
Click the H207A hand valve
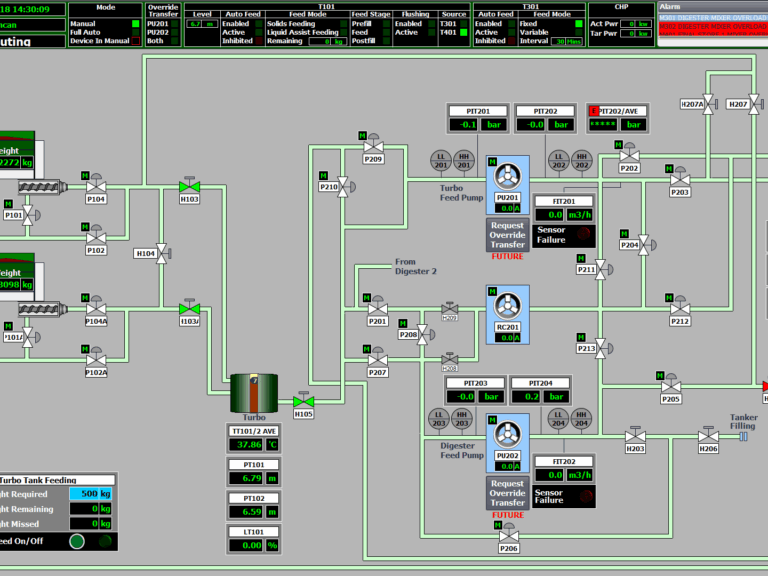pyautogui.click(x=708, y=104)
